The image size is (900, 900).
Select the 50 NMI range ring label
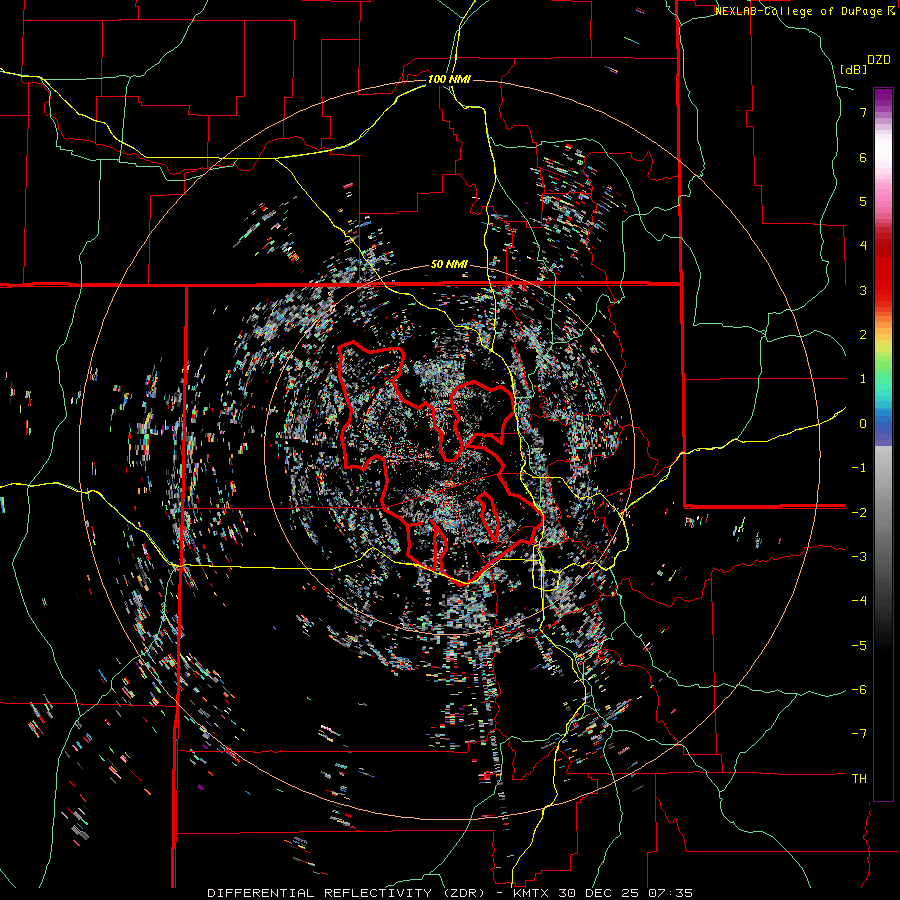pos(449,265)
